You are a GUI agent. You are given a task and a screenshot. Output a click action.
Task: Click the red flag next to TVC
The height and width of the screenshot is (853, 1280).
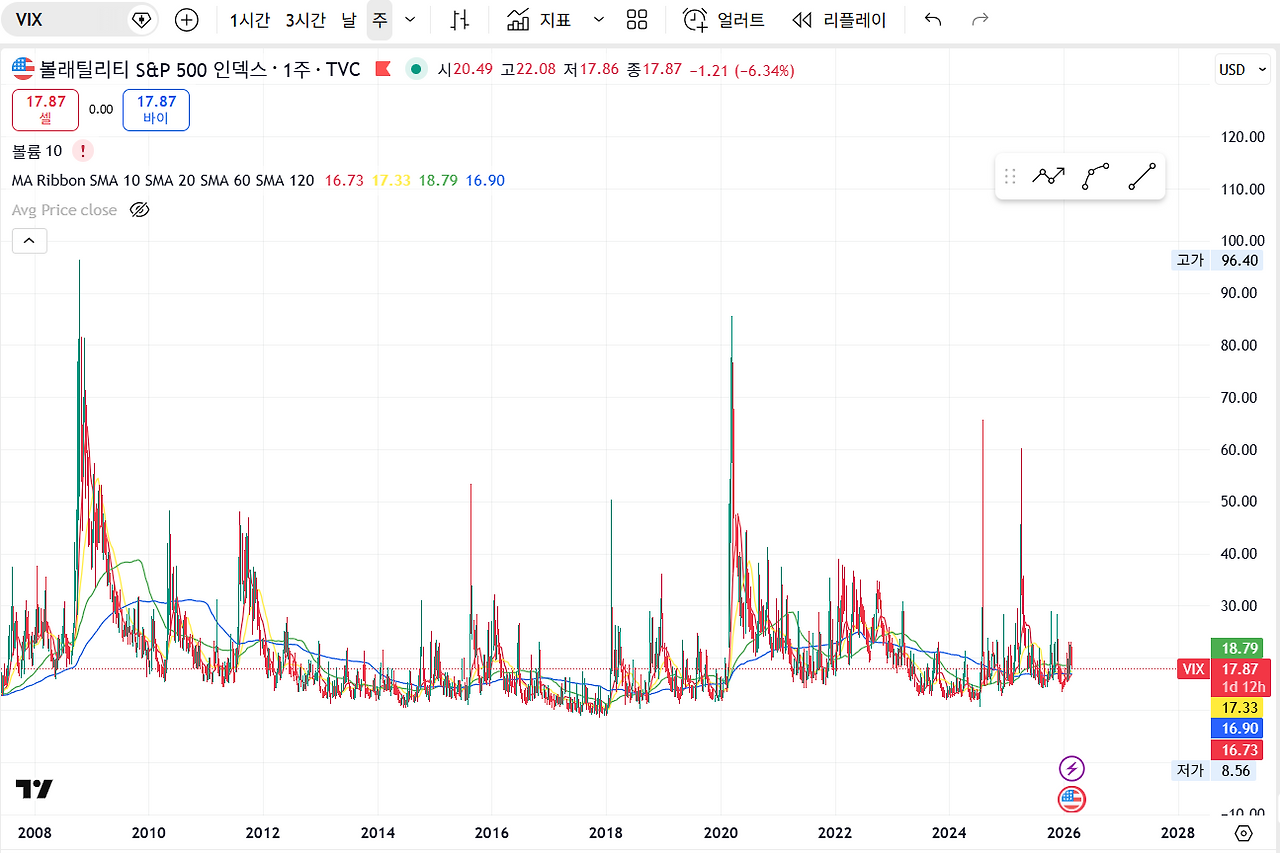382,70
